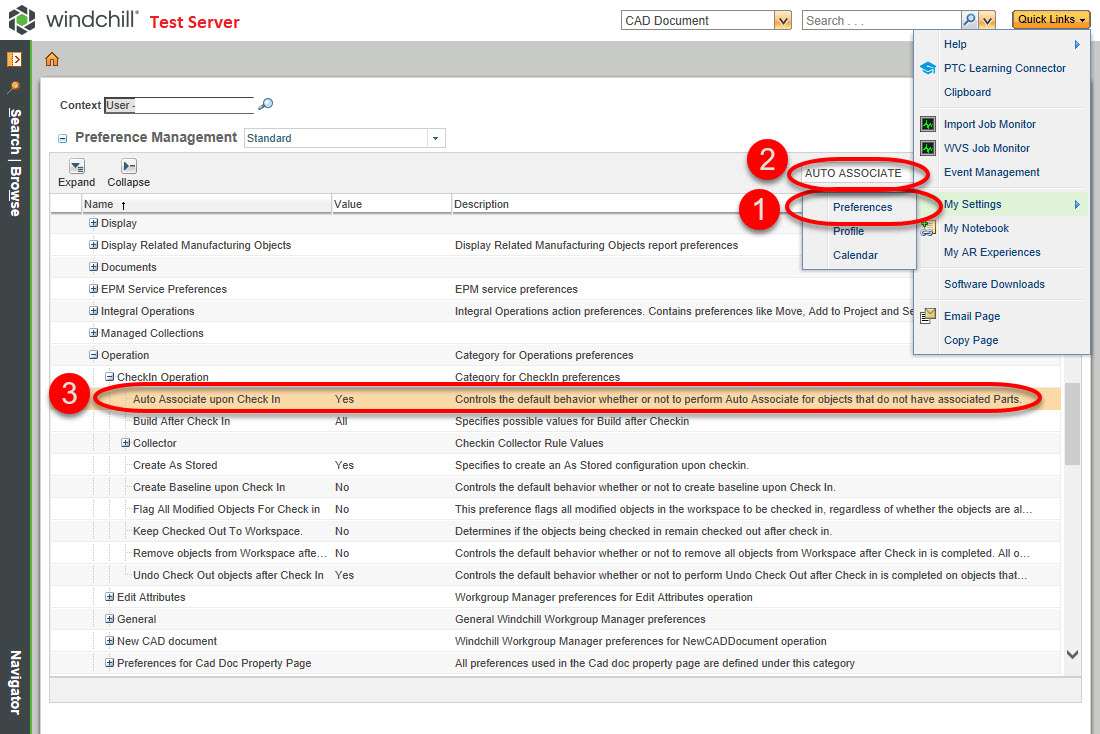Click the home icon above the preferences page
Viewport: 1100px width, 734px height.
(x=50, y=60)
